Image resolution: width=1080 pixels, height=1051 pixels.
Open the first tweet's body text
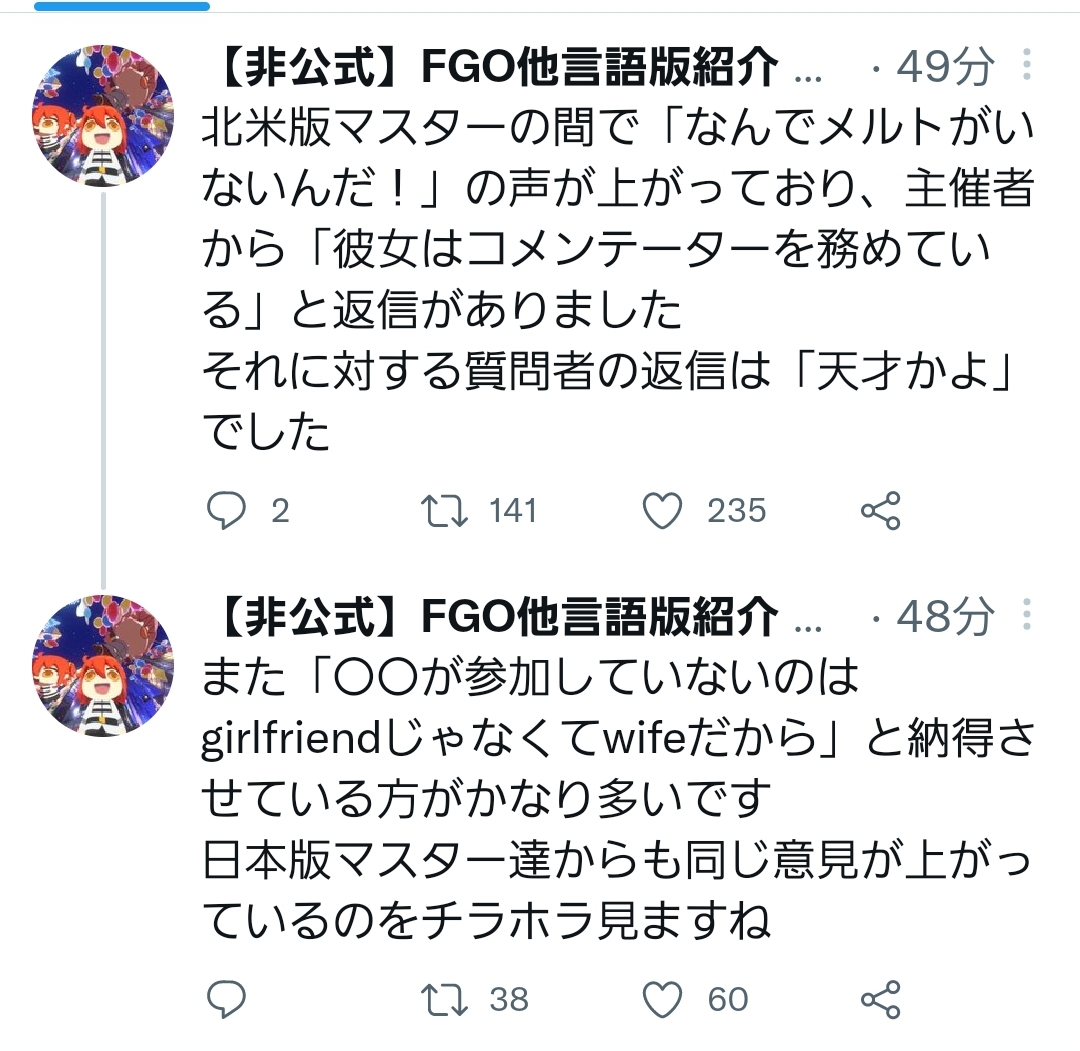click(x=600, y=280)
